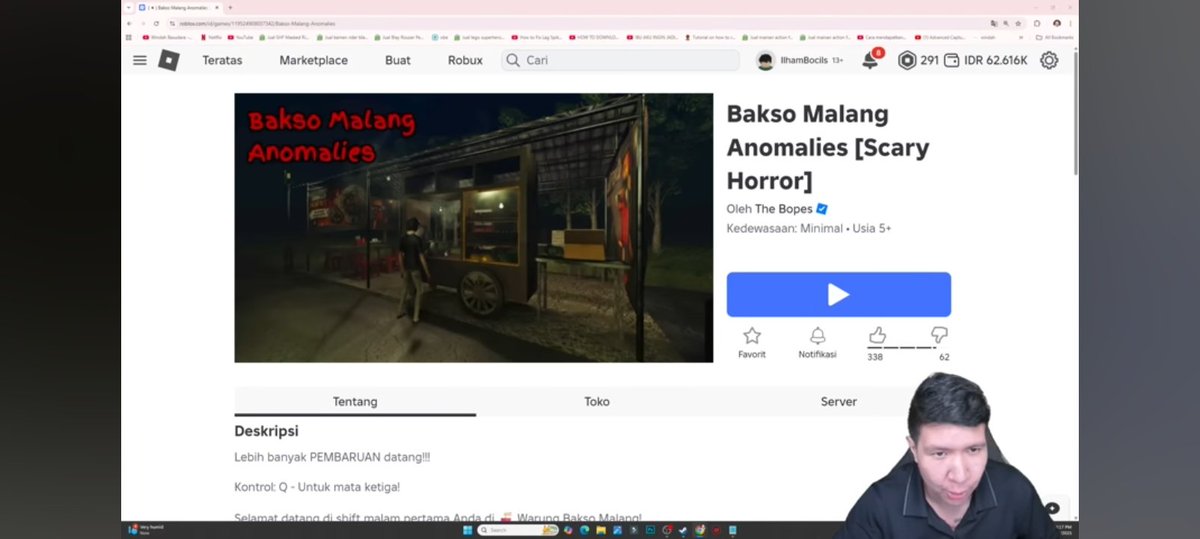The image size is (1200, 539).
Task: Open Steam from the taskbar
Action: [683, 530]
